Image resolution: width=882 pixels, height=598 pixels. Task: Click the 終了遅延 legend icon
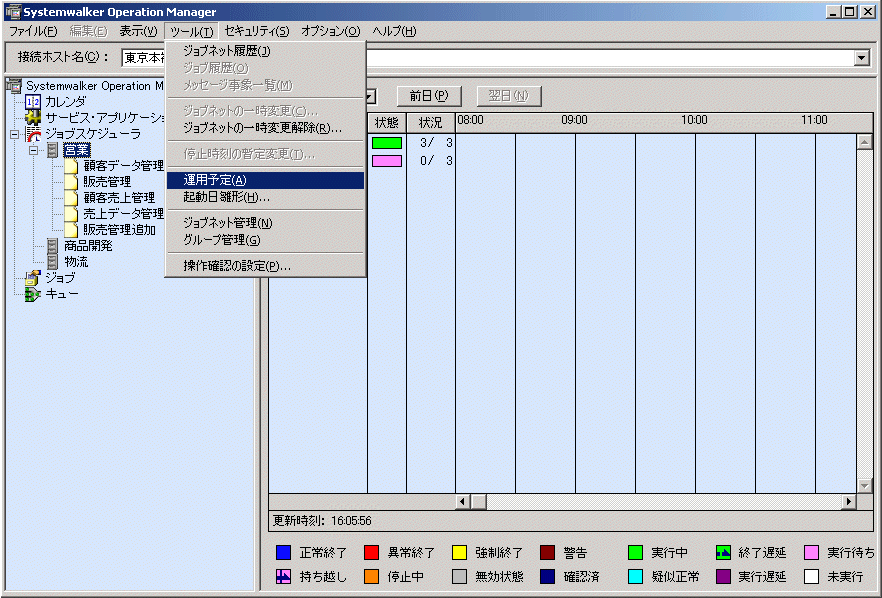click(723, 552)
